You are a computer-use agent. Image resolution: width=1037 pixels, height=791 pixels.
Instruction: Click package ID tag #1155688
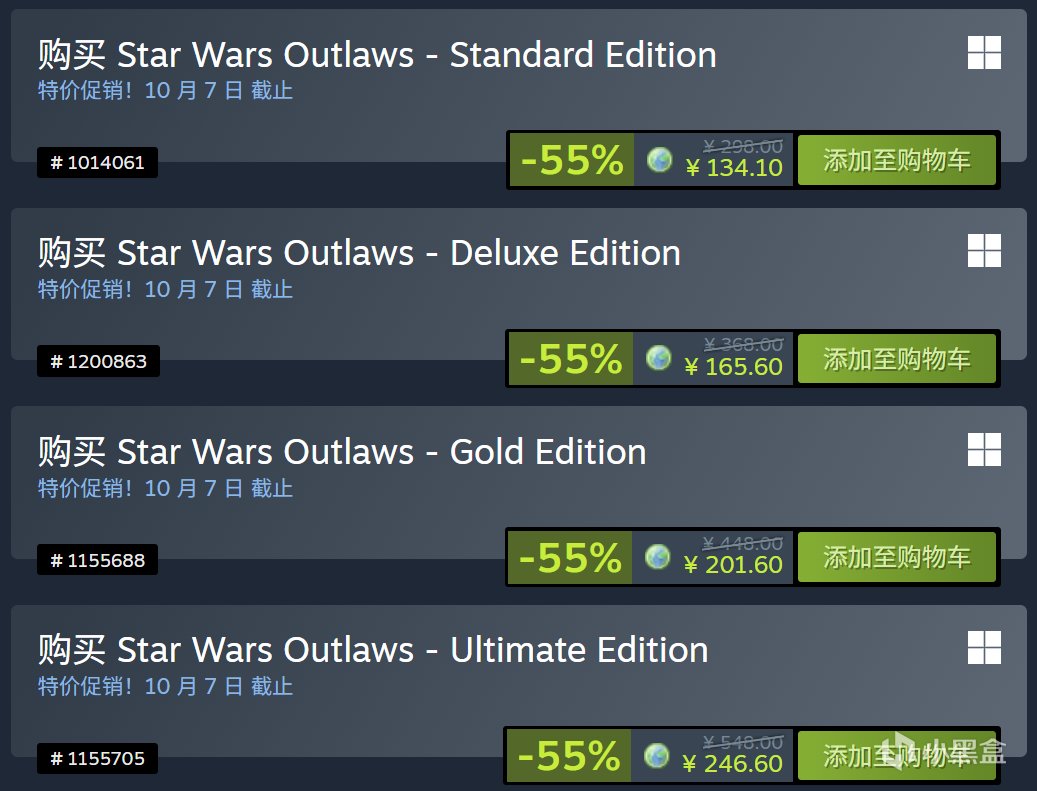click(x=98, y=560)
